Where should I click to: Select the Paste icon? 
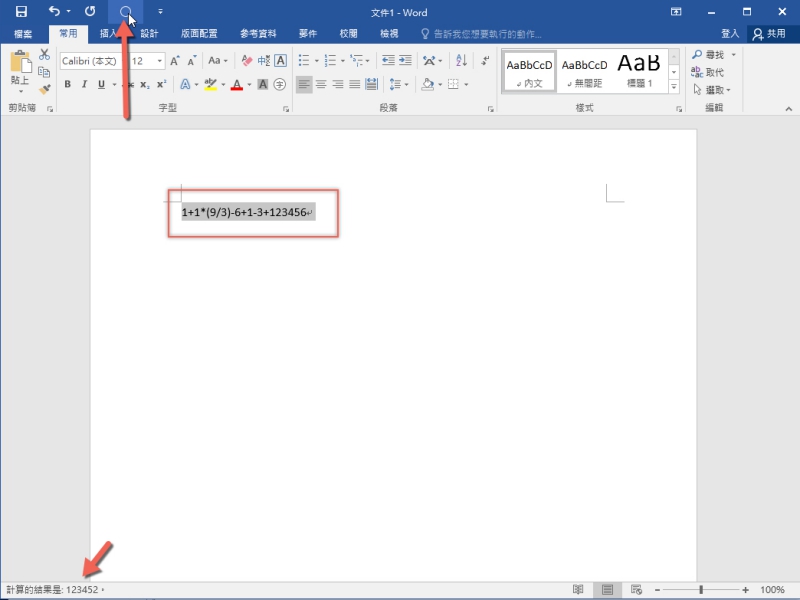pyautogui.click(x=20, y=64)
